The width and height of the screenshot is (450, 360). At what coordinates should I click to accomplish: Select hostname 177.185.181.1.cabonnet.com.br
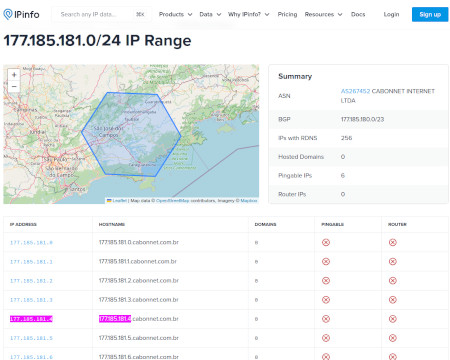click(138, 261)
